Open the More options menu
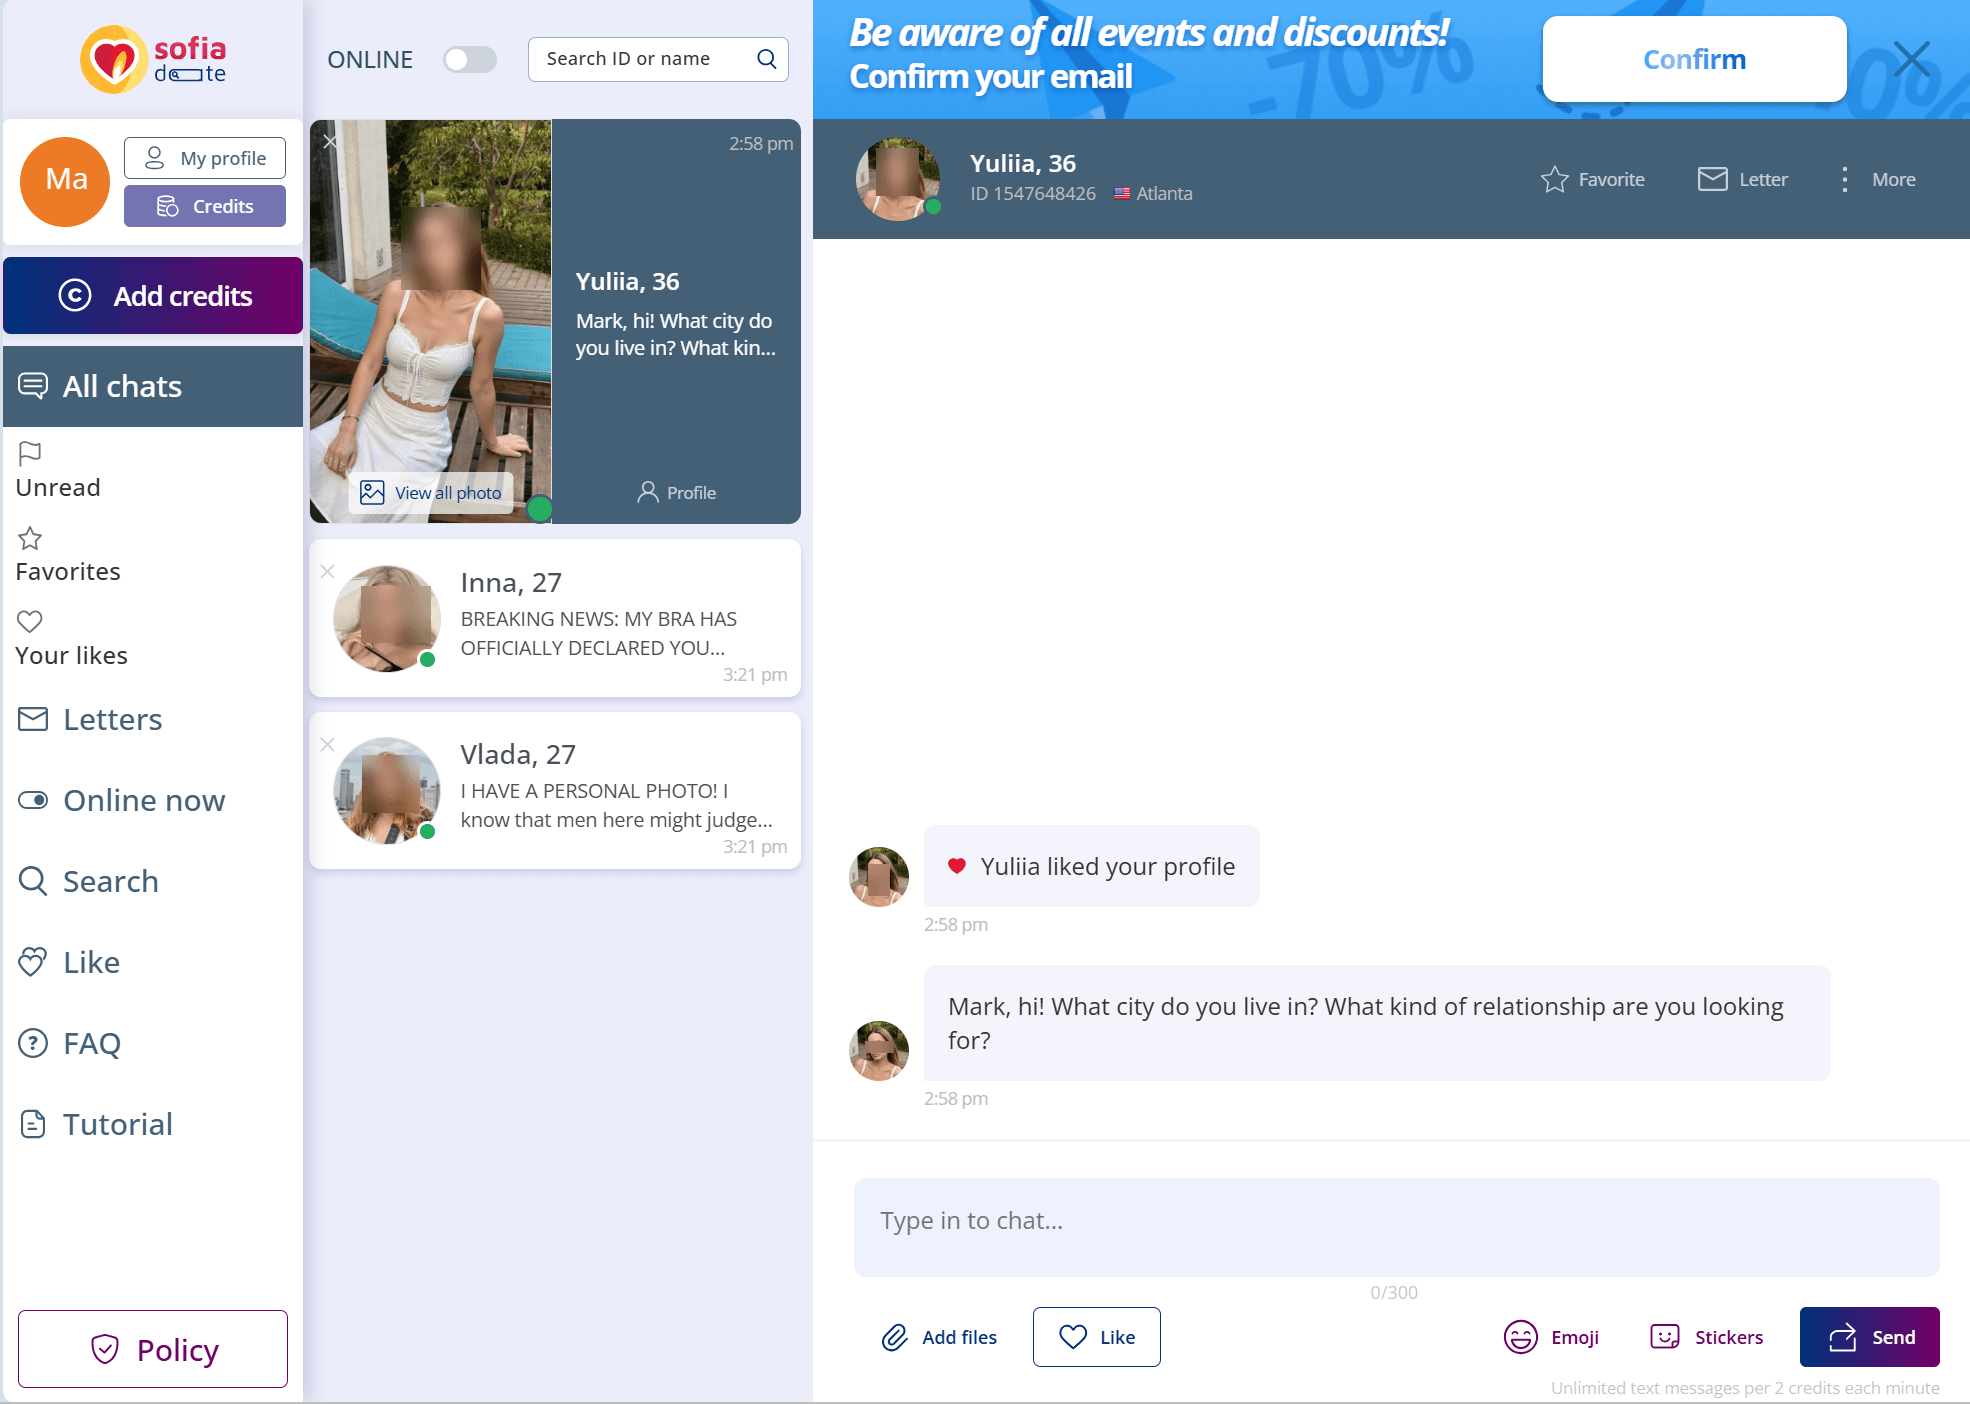Viewport: 1970px width, 1404px height. click(x=1877, y=179)
